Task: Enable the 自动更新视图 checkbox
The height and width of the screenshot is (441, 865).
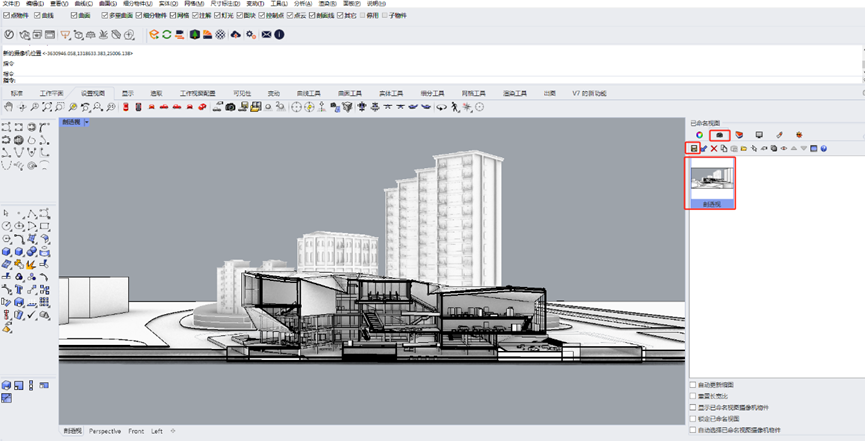Action: click(x=694, y=384)
